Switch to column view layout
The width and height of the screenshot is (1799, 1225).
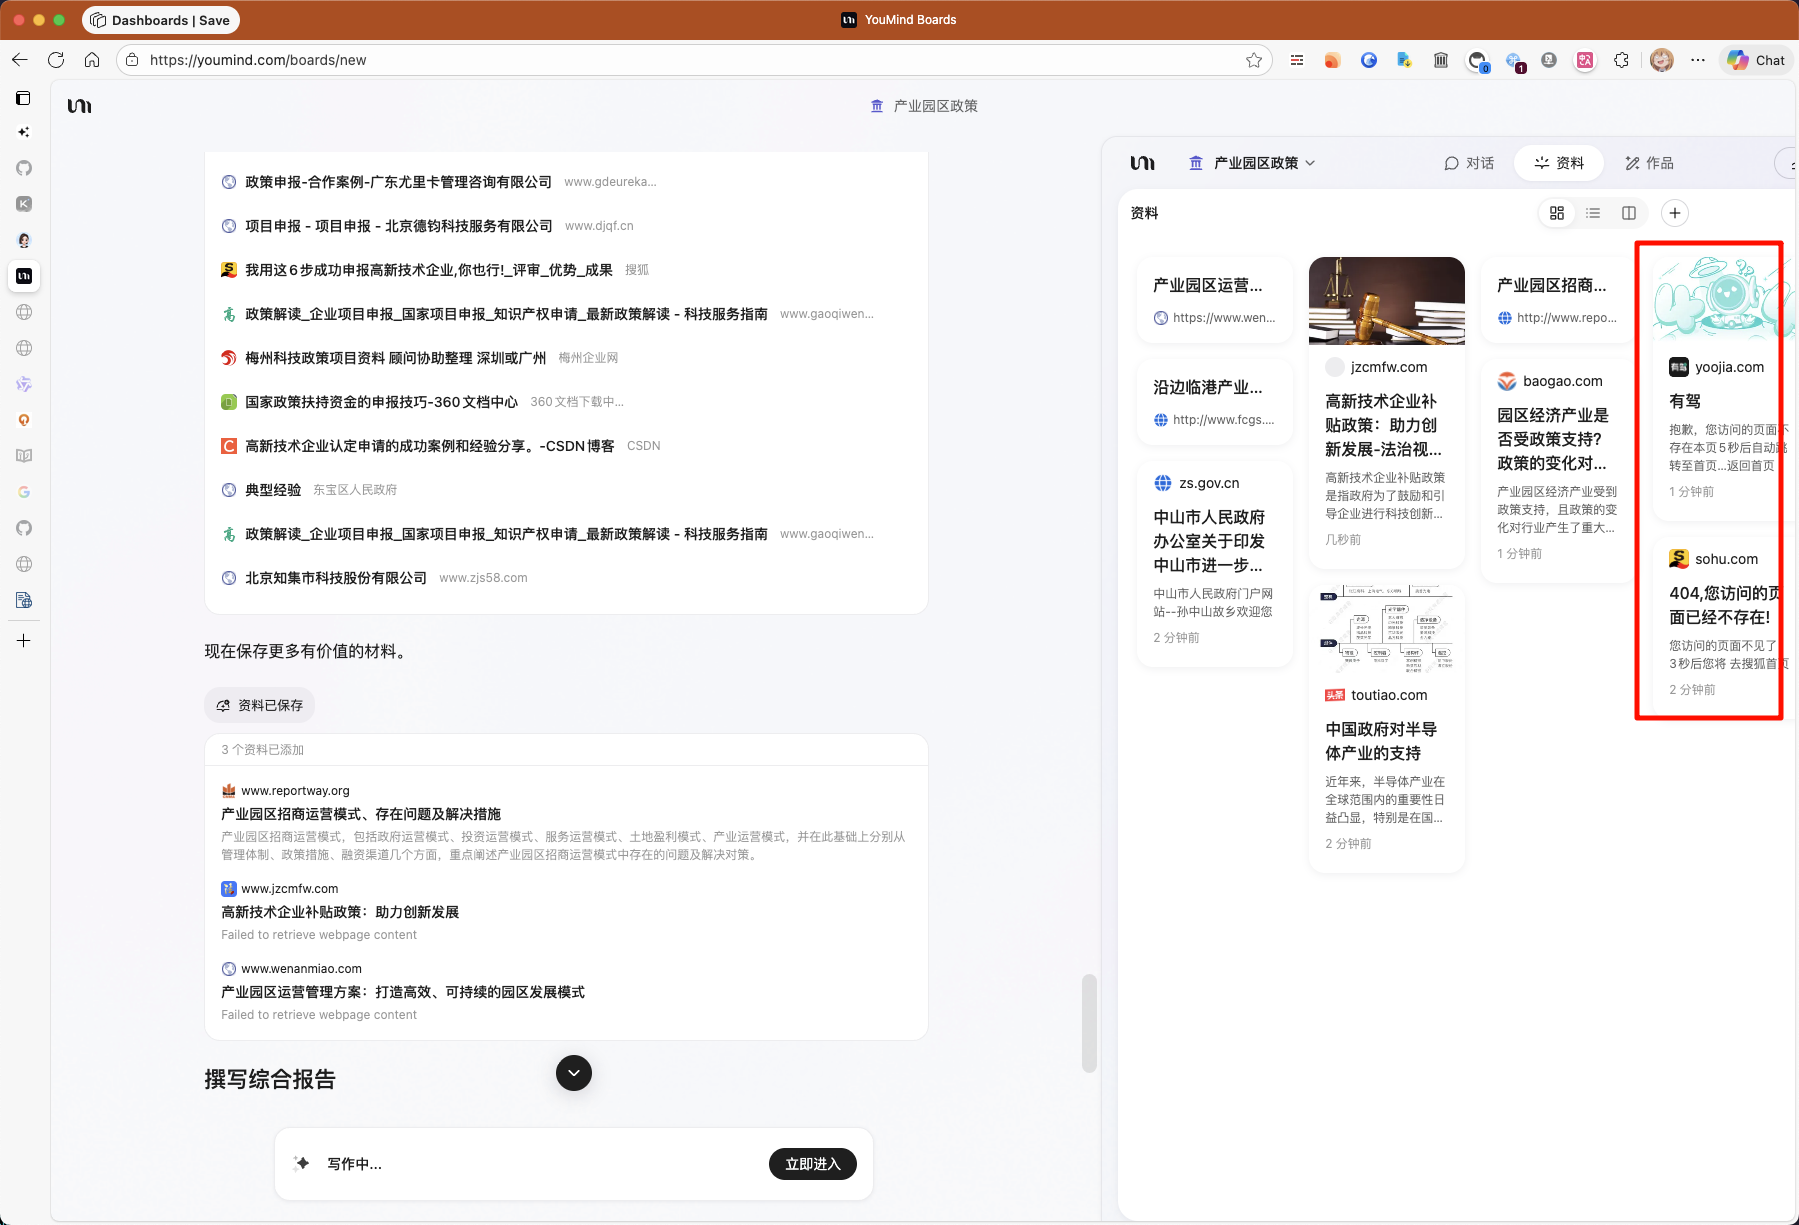tap(1628, 213)
